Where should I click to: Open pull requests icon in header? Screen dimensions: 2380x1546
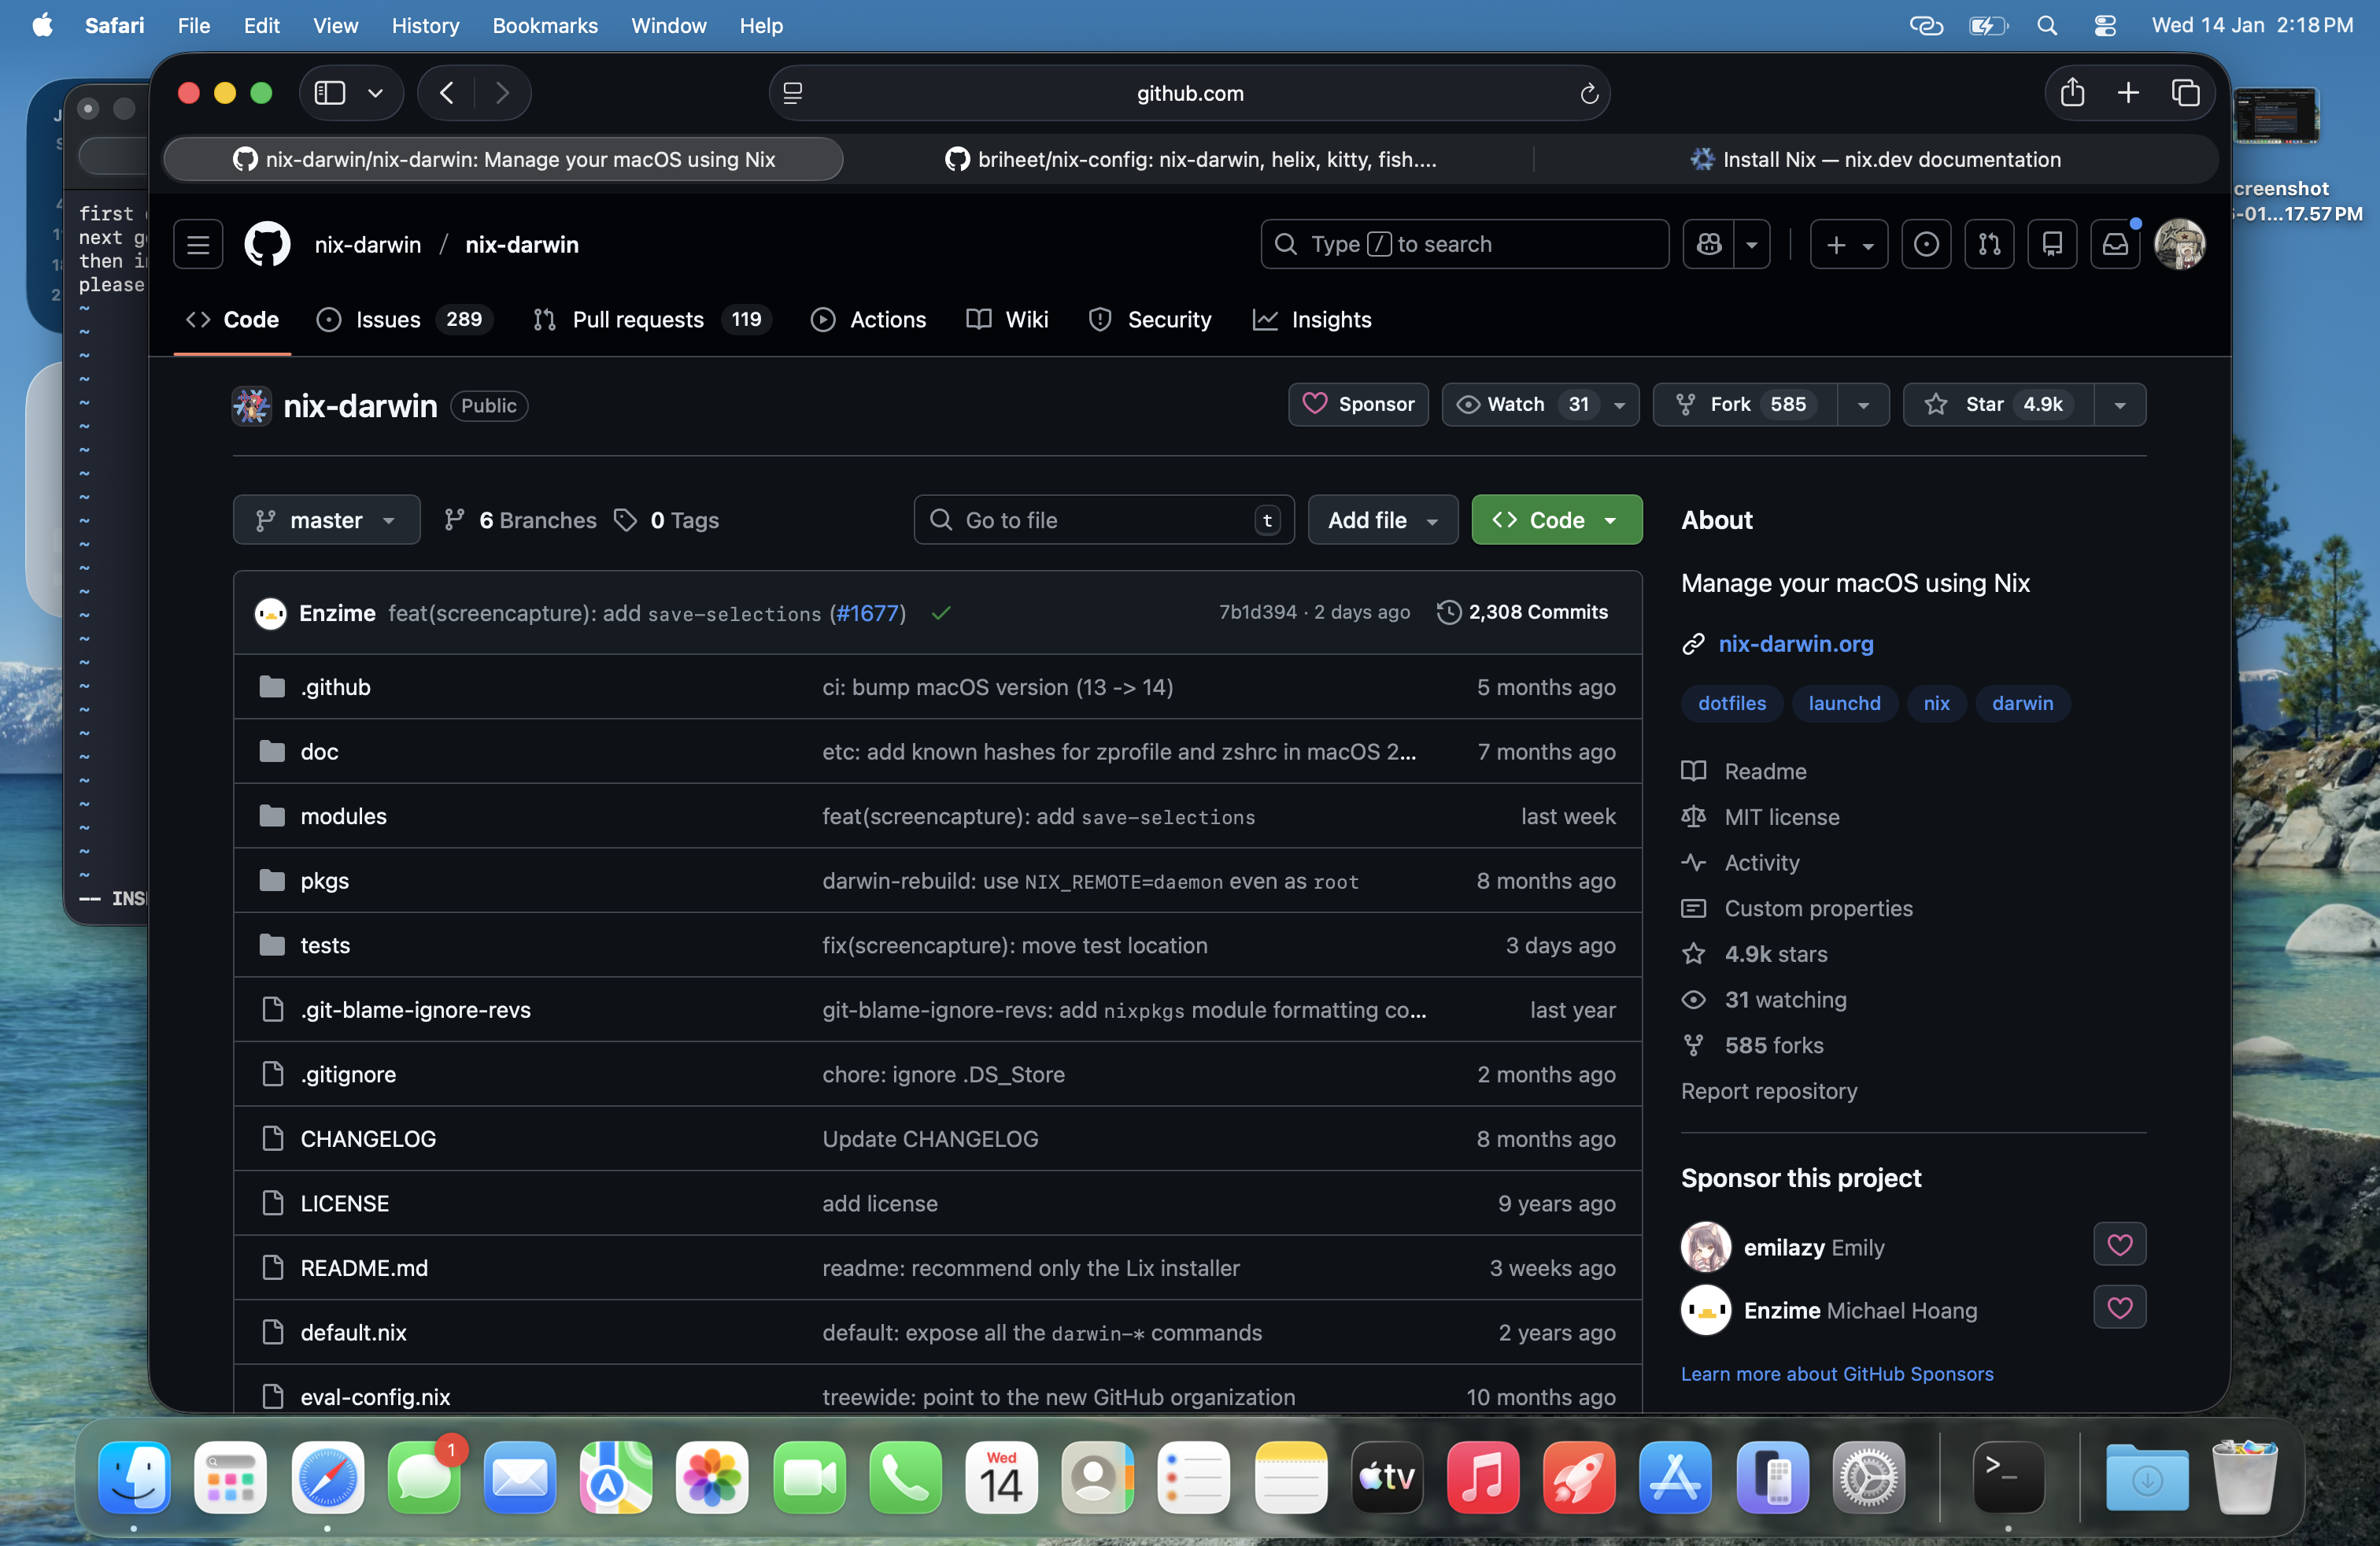pos(1989,244)
